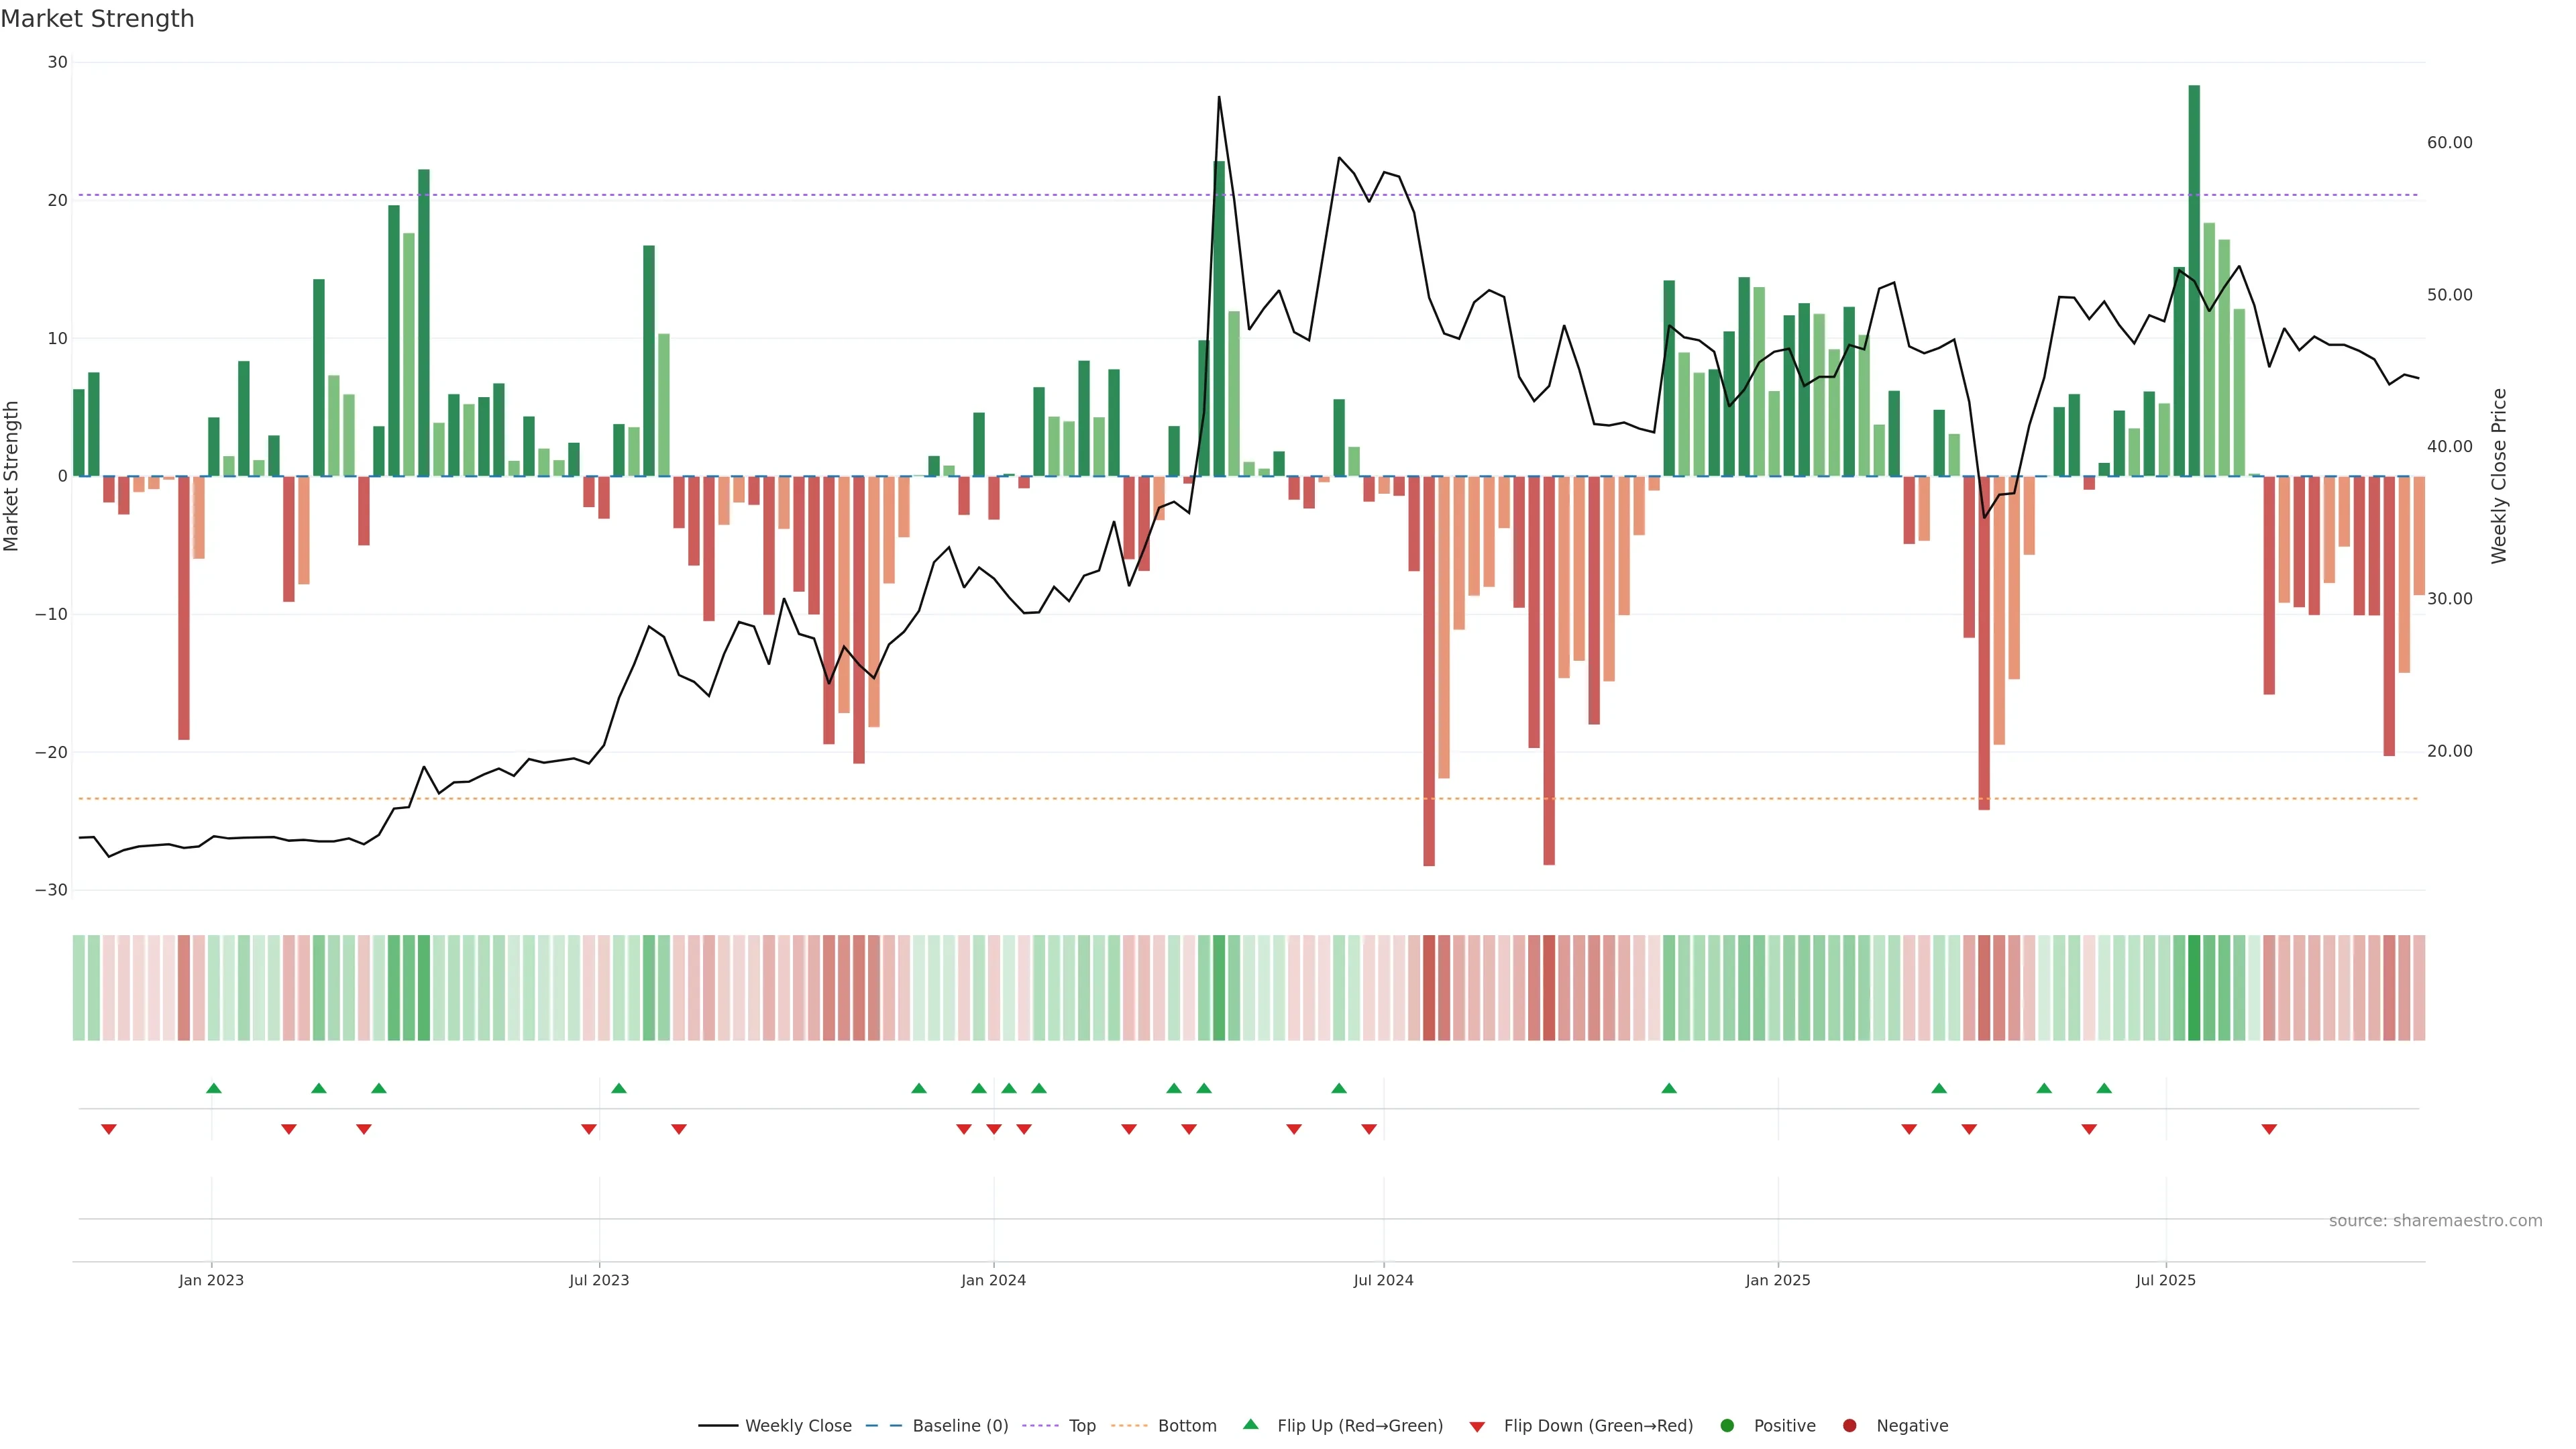Click the Positive green circle legend icon
Viewport: 2576px width, 1449px height.
(x=1727, y=1425)
